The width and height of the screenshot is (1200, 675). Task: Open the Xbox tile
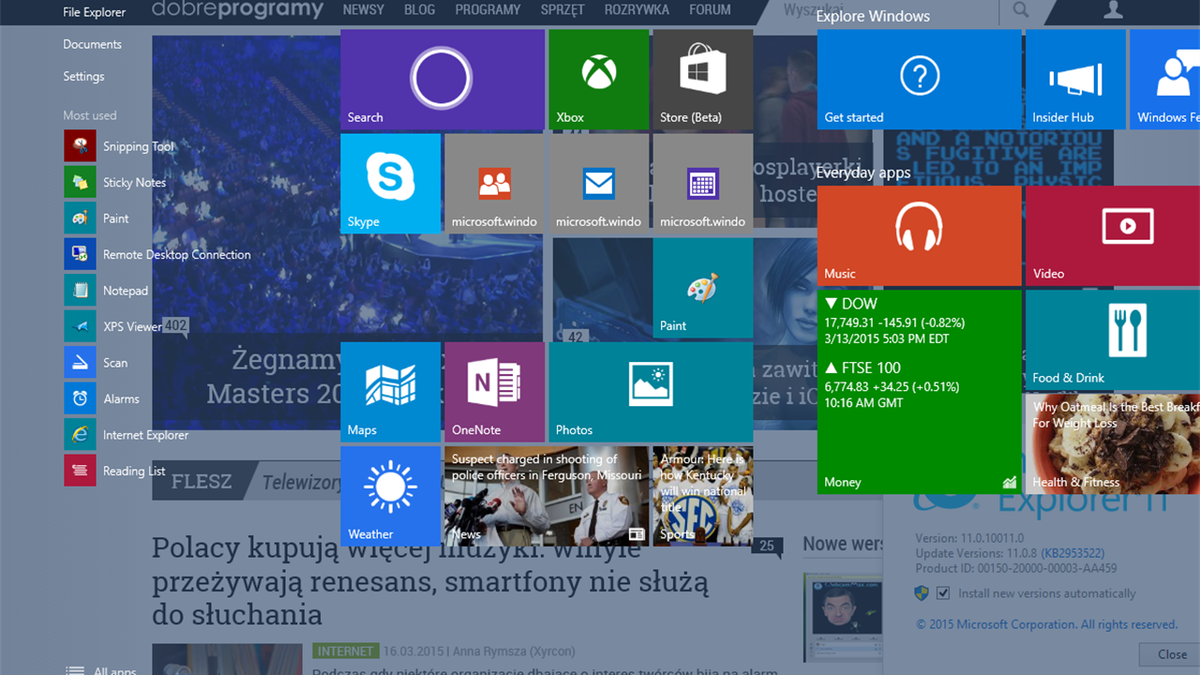tap(598, 79)
